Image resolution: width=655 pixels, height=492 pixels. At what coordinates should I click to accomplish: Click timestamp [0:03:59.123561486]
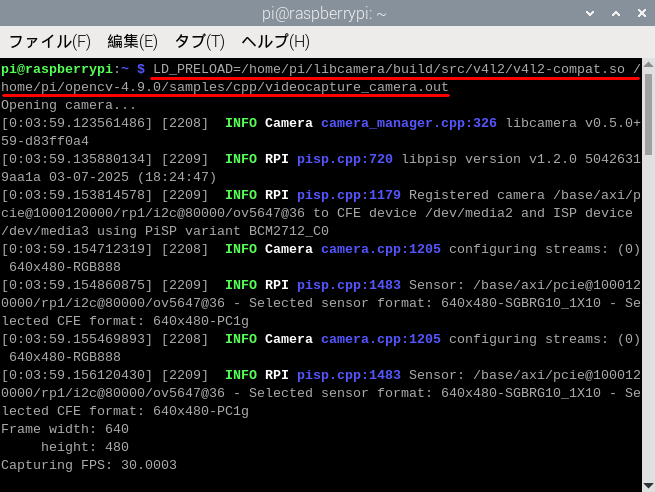click(x=77, y=123)
